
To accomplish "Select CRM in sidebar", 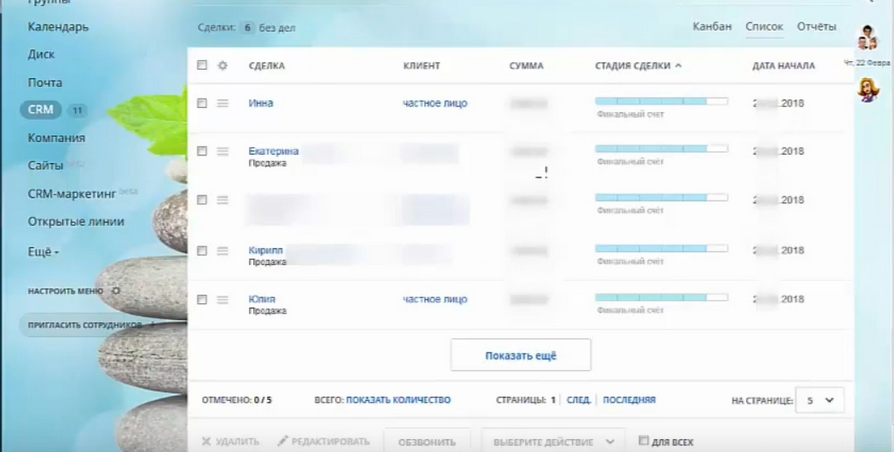I will [x=40, y=109].
